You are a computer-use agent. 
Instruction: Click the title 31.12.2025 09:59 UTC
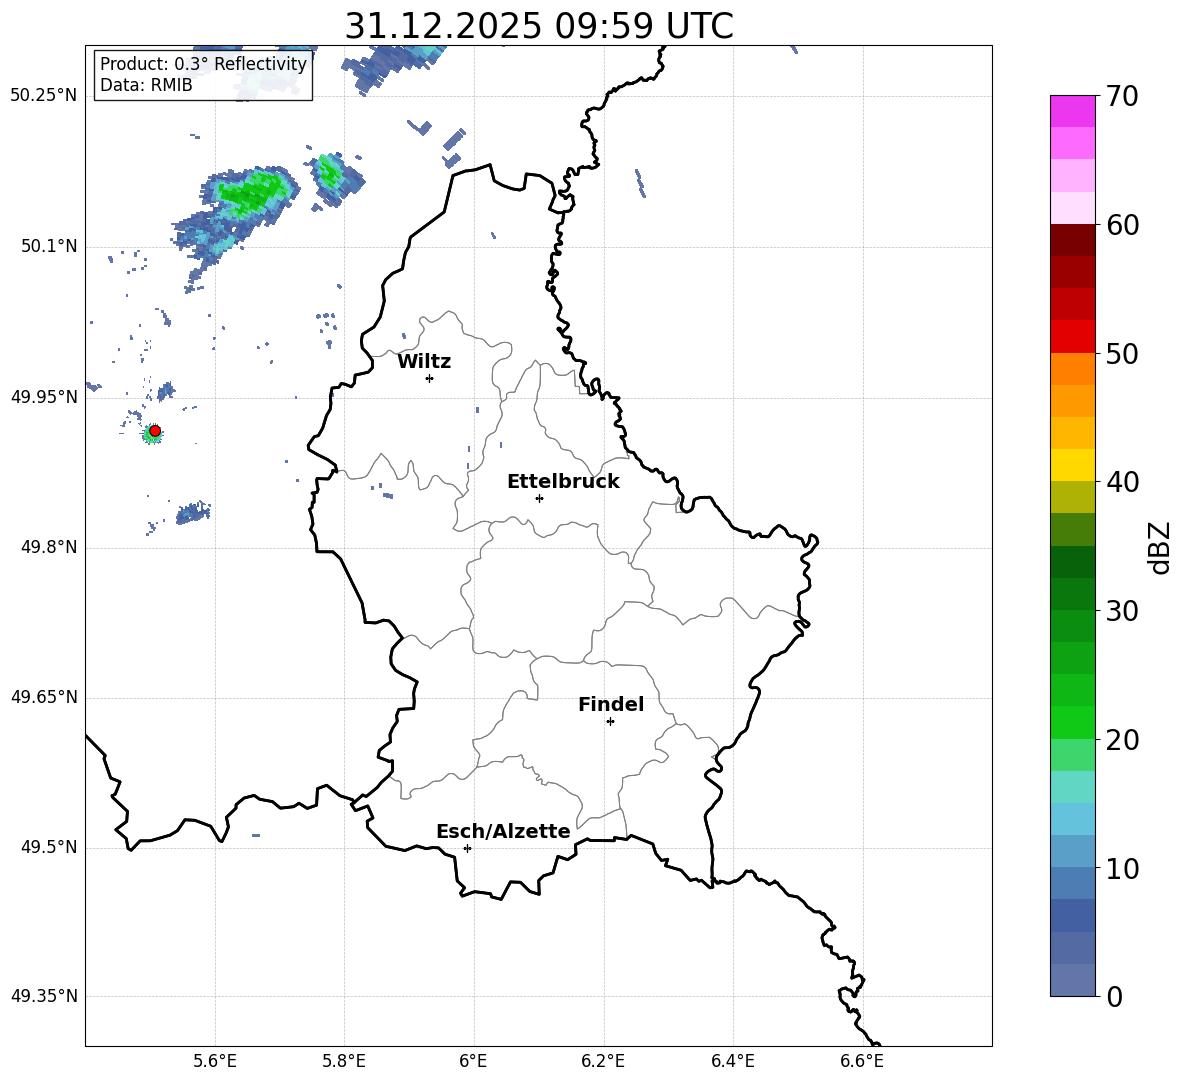[539, 26]
